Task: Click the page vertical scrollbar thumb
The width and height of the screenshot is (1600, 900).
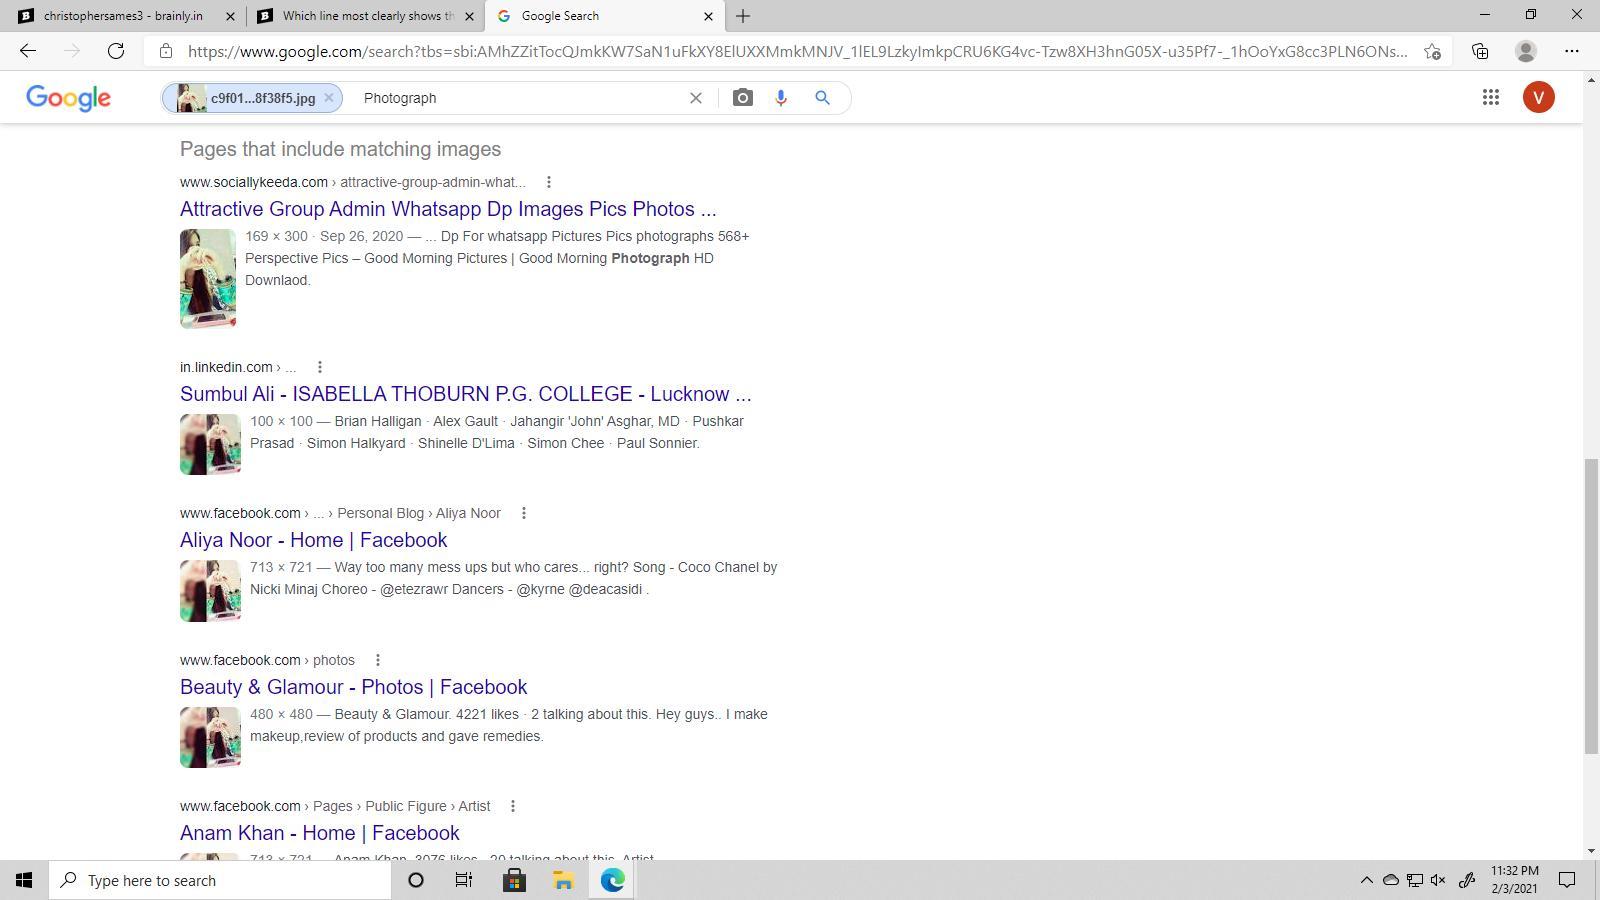Action: (1591, 606)
